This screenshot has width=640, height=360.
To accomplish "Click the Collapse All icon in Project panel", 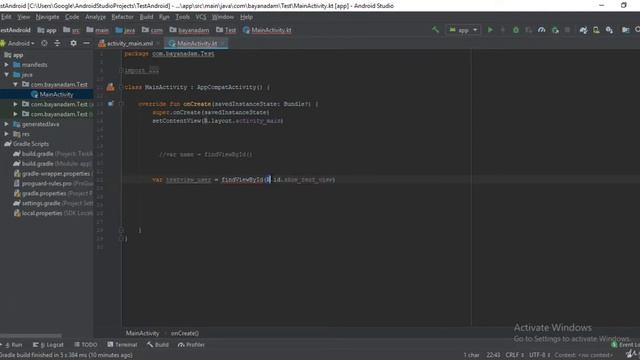I will pyautogui.click(x=57, y=43).
